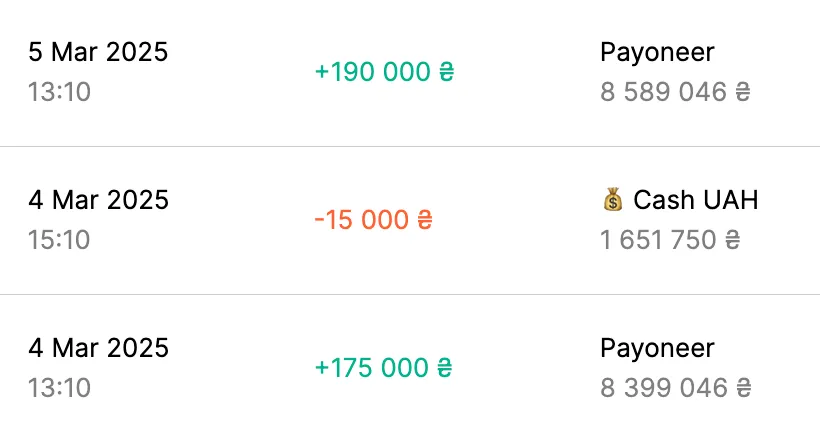This screenshot has width=820, height=440.
Task: Click the 13:10 time in last row
Action: point(59,388)
